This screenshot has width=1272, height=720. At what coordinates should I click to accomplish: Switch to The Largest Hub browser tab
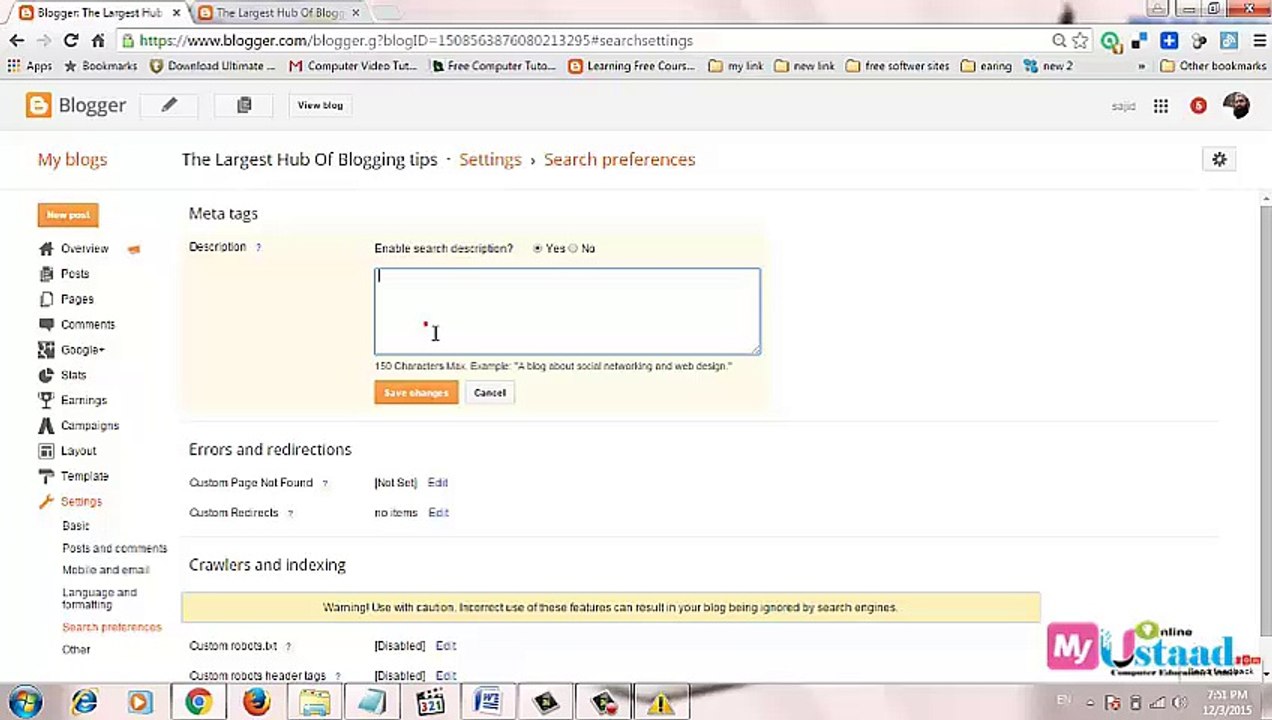point(279,13)
